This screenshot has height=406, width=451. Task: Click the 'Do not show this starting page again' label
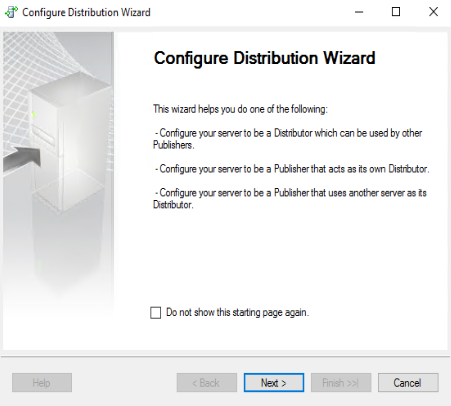(237, 312)
